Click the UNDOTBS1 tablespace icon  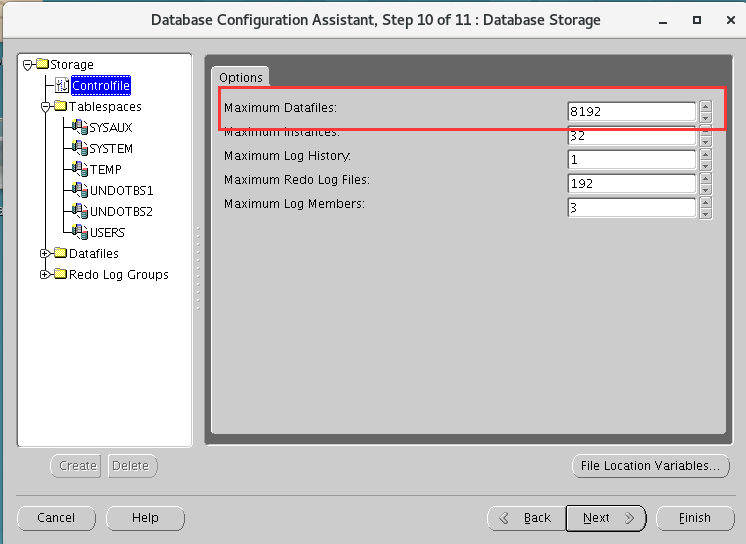tap(80, 191)
